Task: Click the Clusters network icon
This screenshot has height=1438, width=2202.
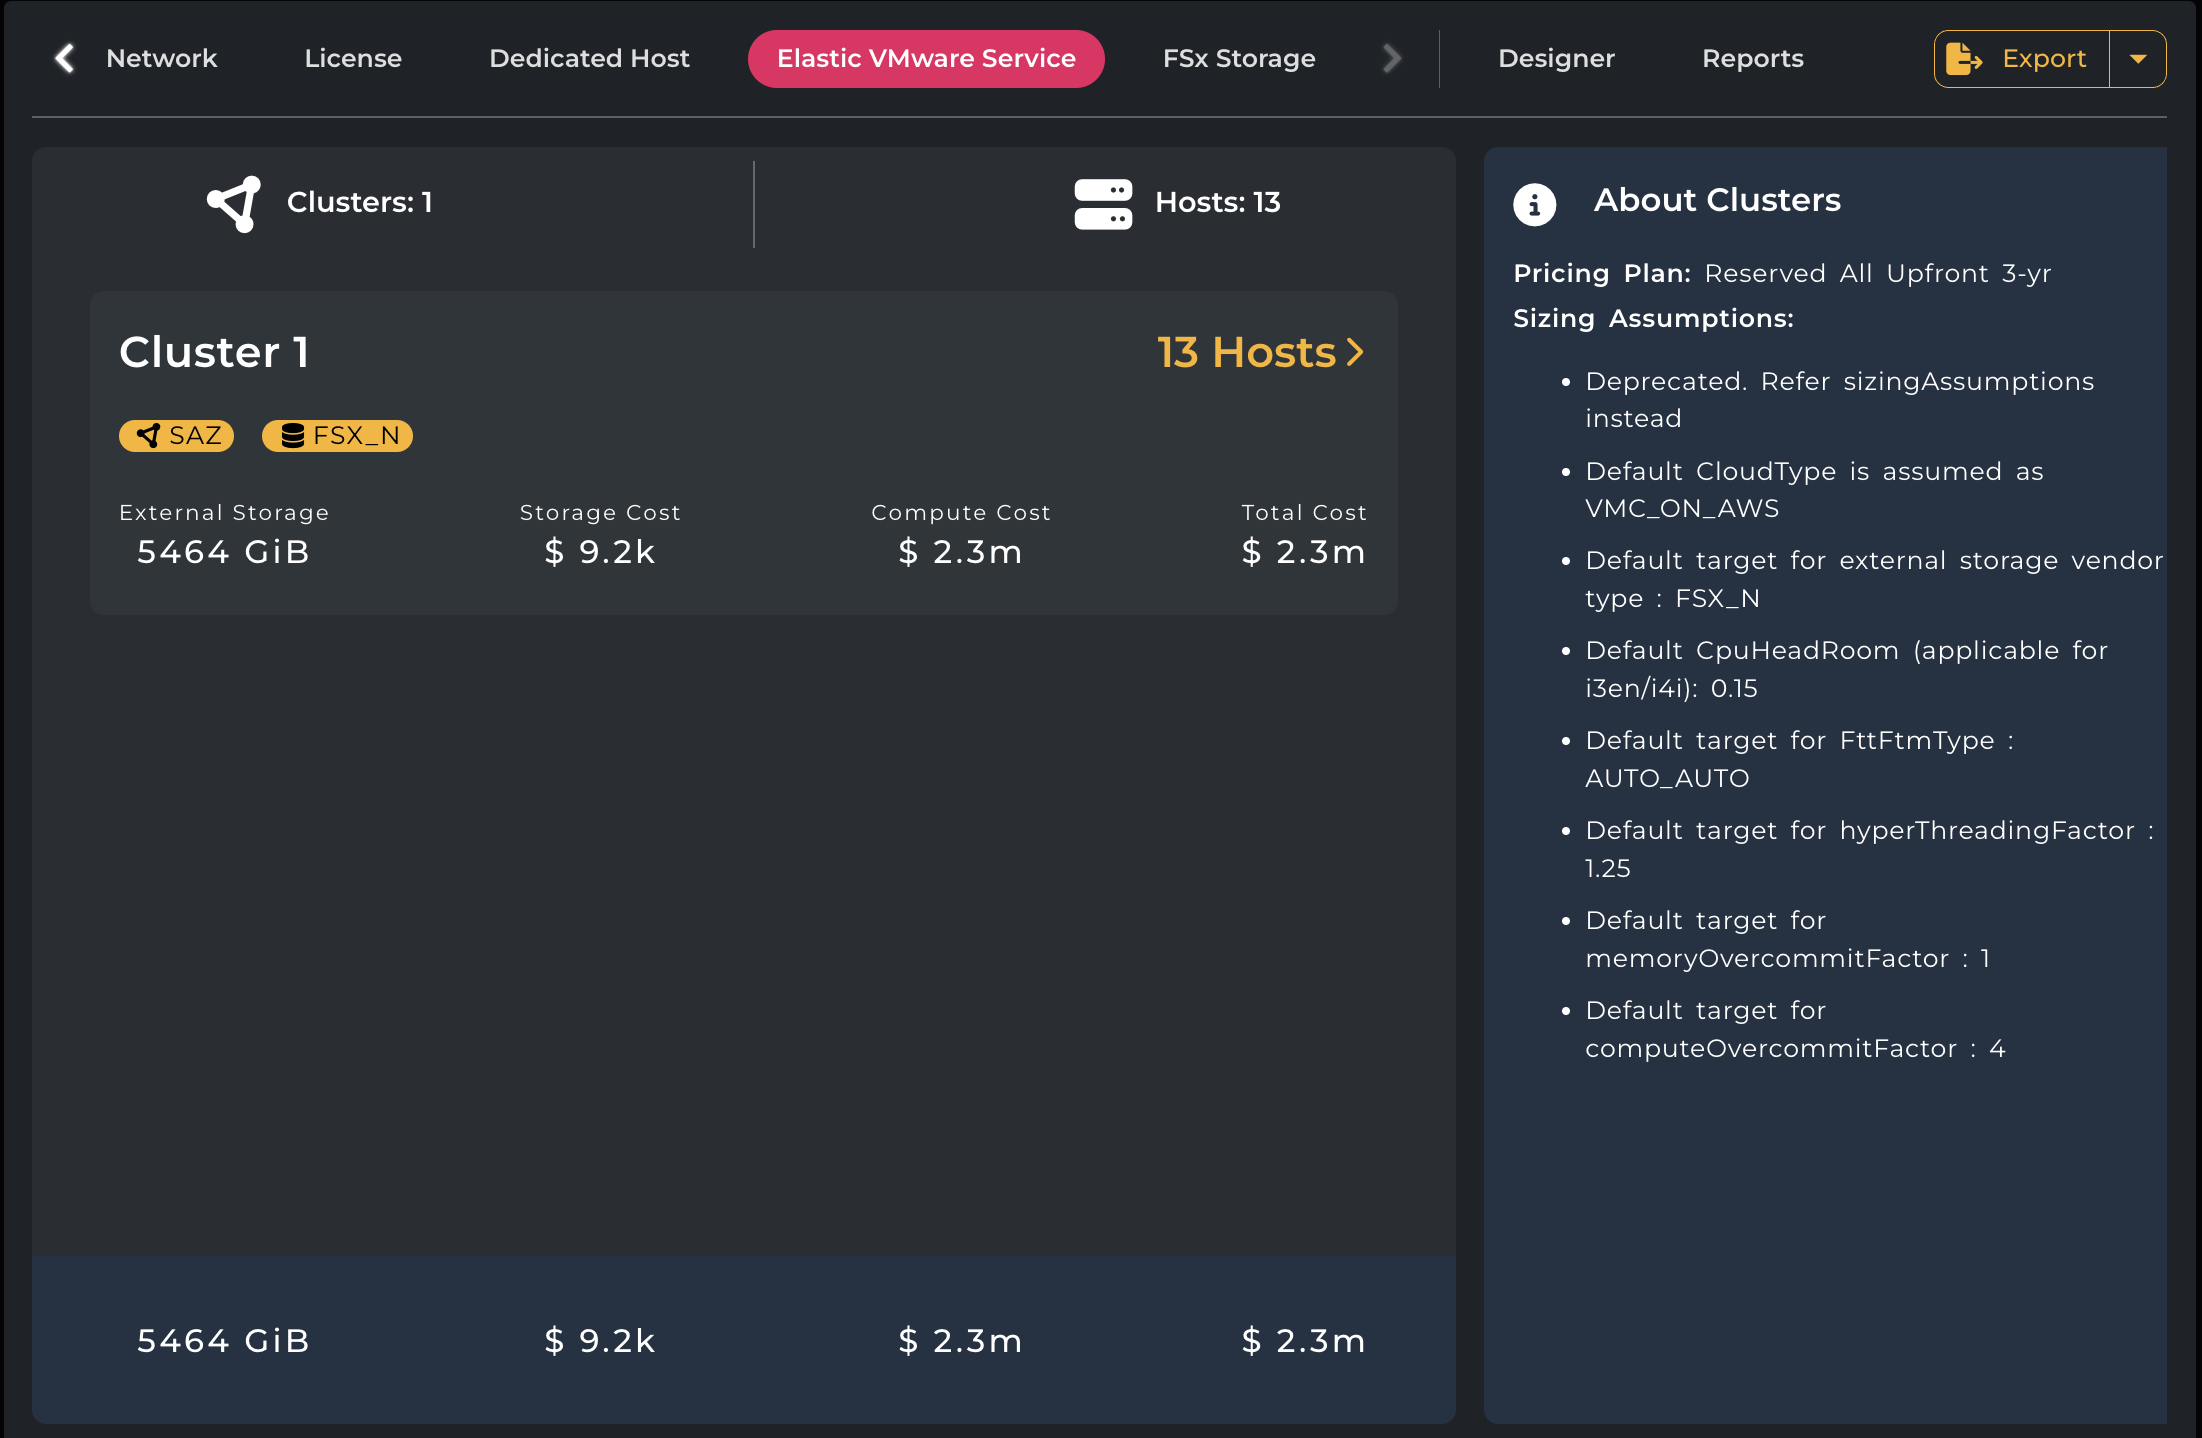Action: pyautogui.click(x=234, y=203)
